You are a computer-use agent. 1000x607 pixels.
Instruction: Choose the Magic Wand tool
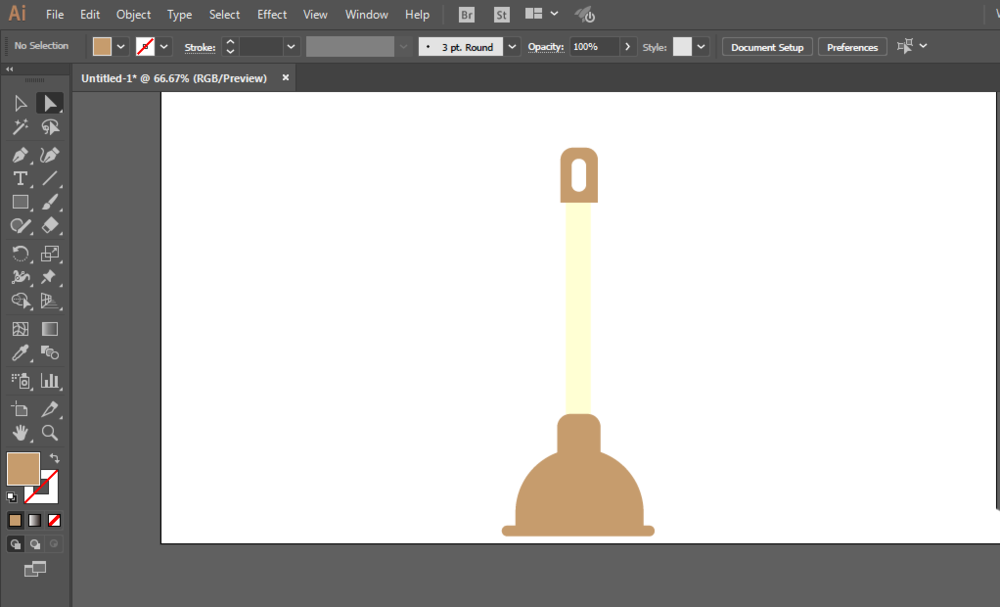20,127
